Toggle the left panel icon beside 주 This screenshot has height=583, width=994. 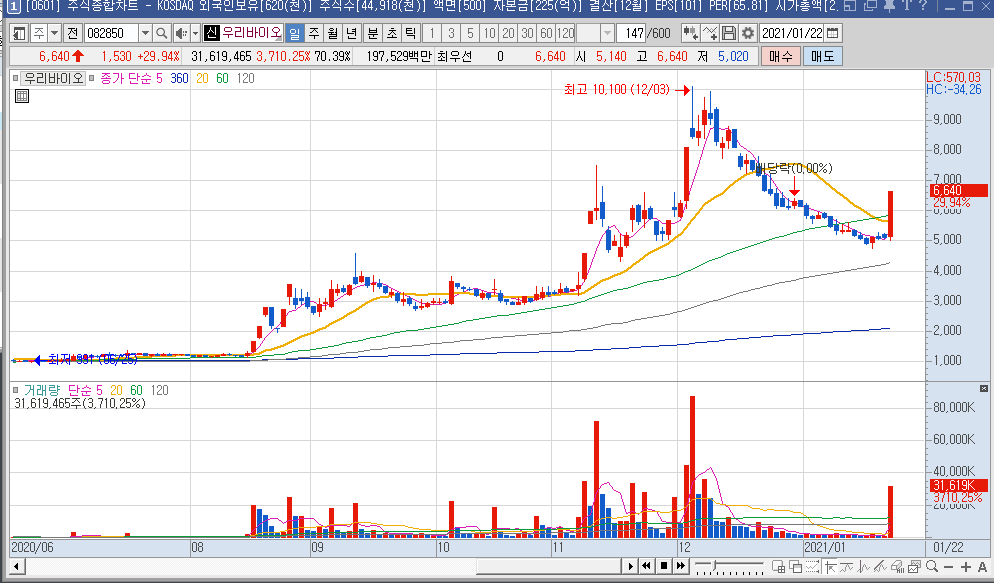[x=20, y=33]
